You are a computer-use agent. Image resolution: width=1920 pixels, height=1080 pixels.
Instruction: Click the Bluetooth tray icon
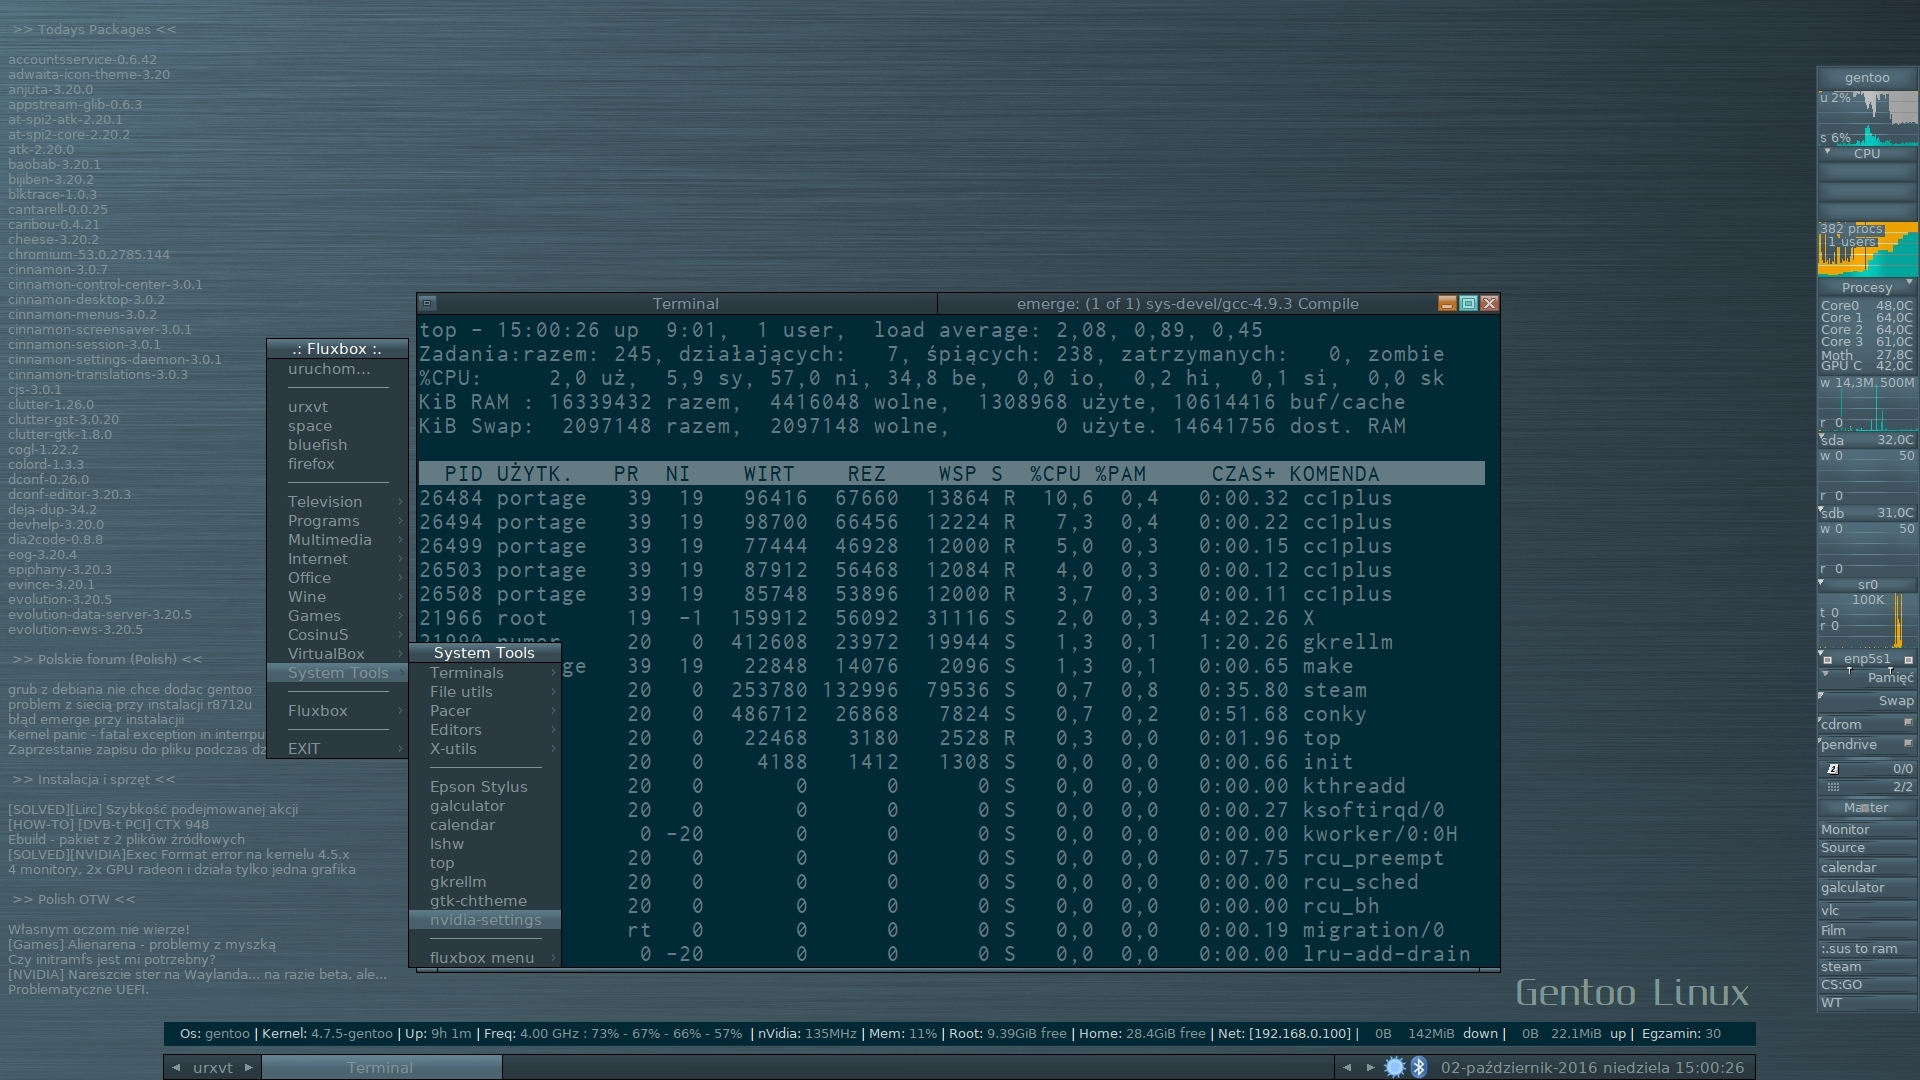point(1418,1067)
